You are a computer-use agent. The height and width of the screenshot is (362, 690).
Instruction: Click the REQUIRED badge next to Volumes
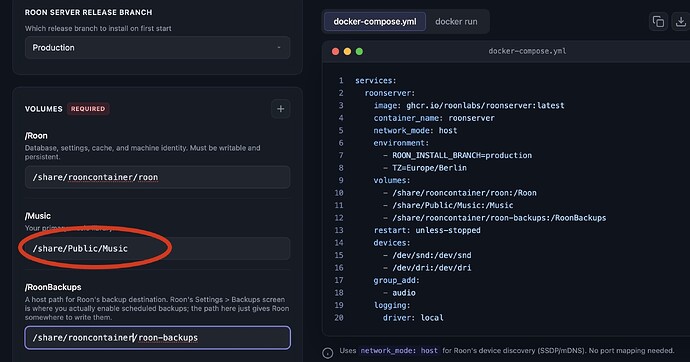click(88, 109)
